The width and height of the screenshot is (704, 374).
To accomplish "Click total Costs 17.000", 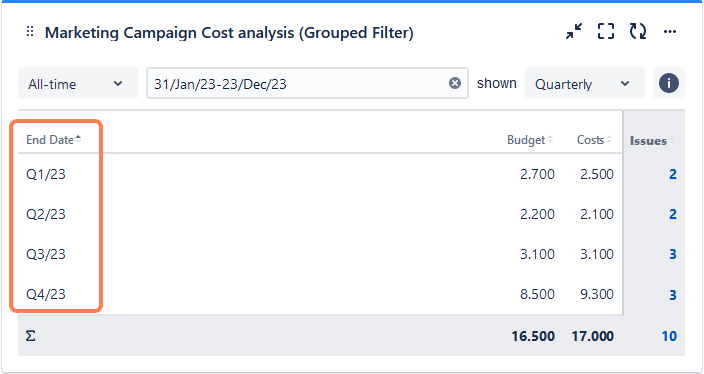I will (x=593, y=336).
